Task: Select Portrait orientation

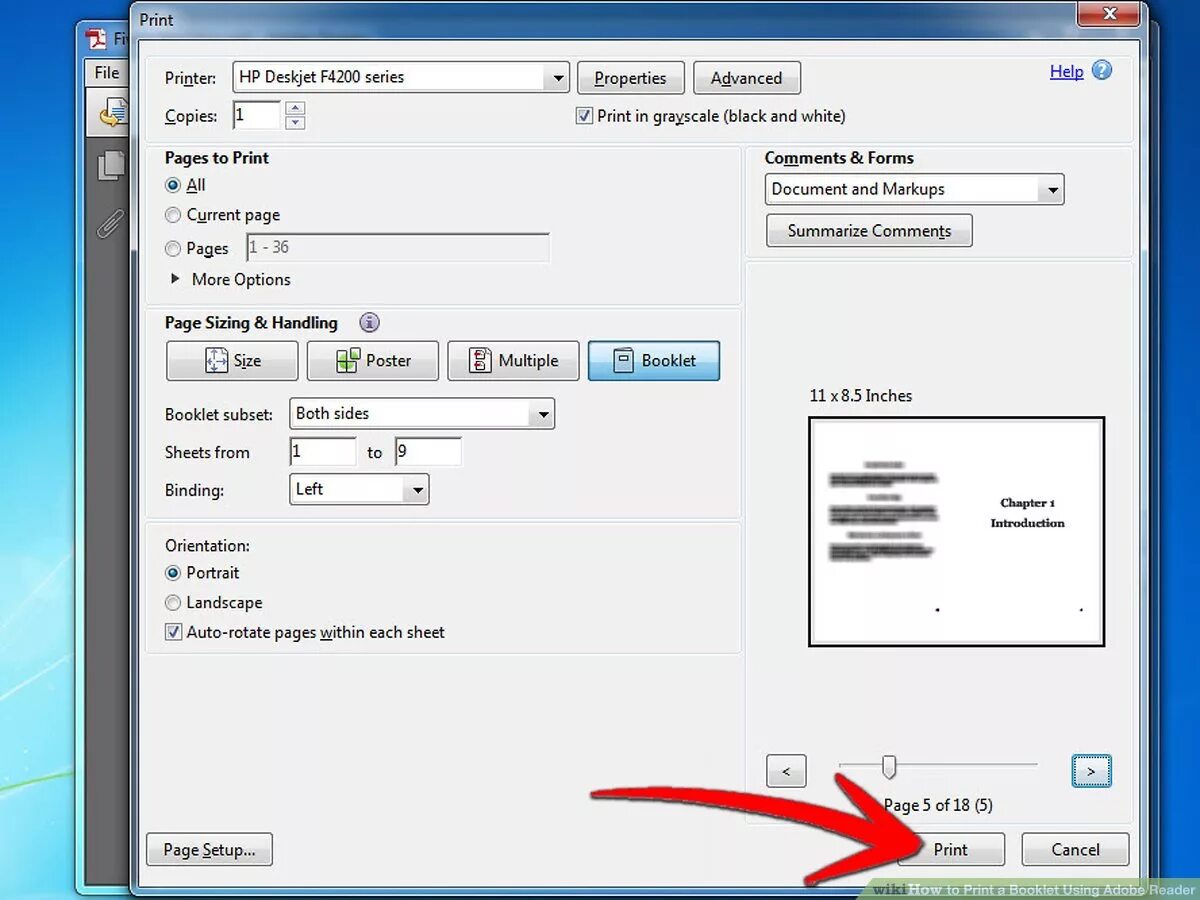Action: (x=173, y=573)
